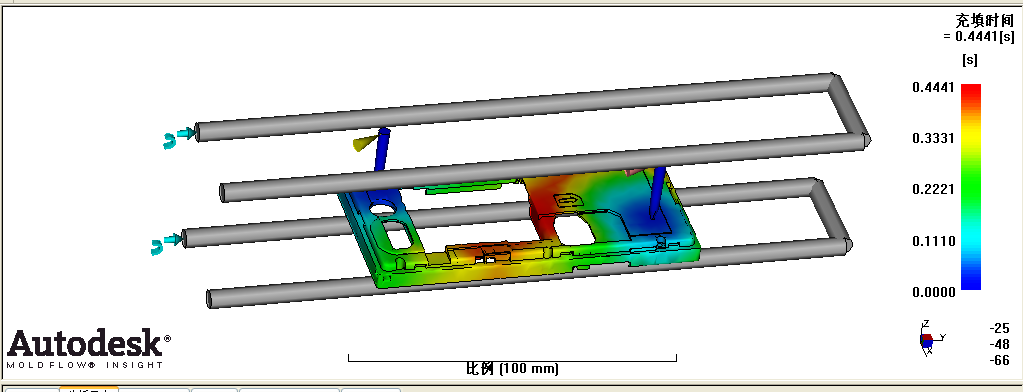The image size is (1023, 392).
Task: Click legend value 0.1110
Action: click(934, 241)
